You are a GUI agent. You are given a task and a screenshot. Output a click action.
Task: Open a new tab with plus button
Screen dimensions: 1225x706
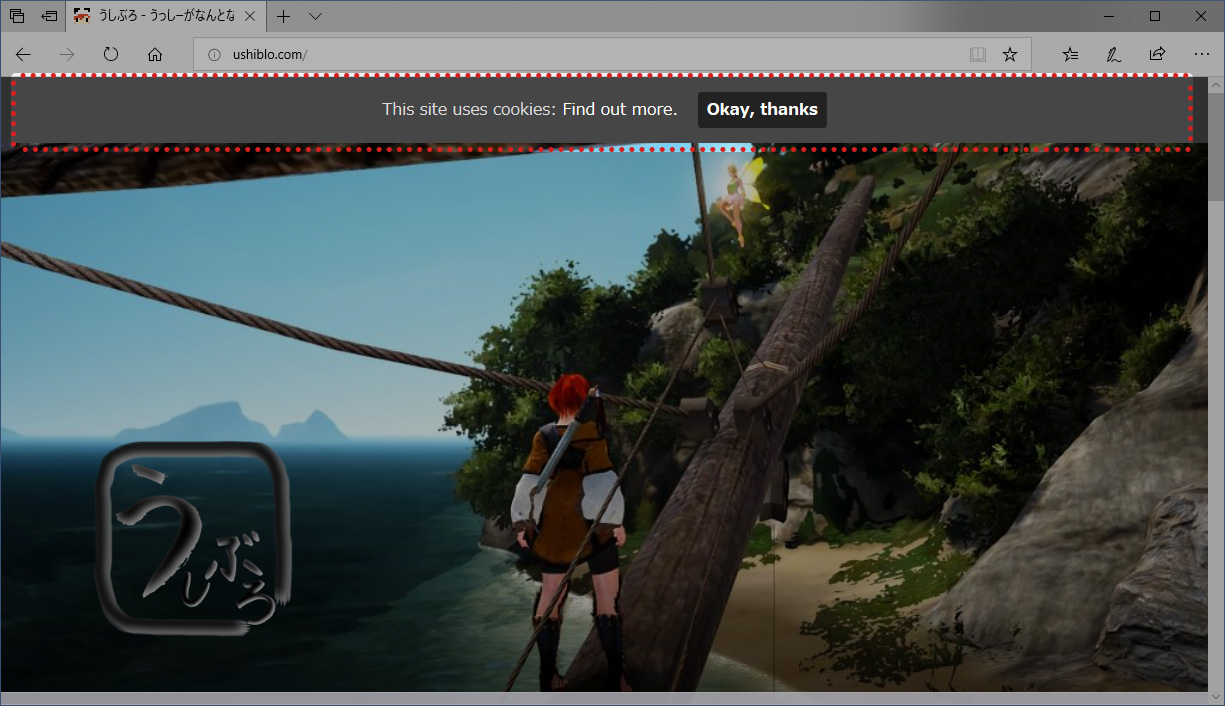(x=284, y=16)
